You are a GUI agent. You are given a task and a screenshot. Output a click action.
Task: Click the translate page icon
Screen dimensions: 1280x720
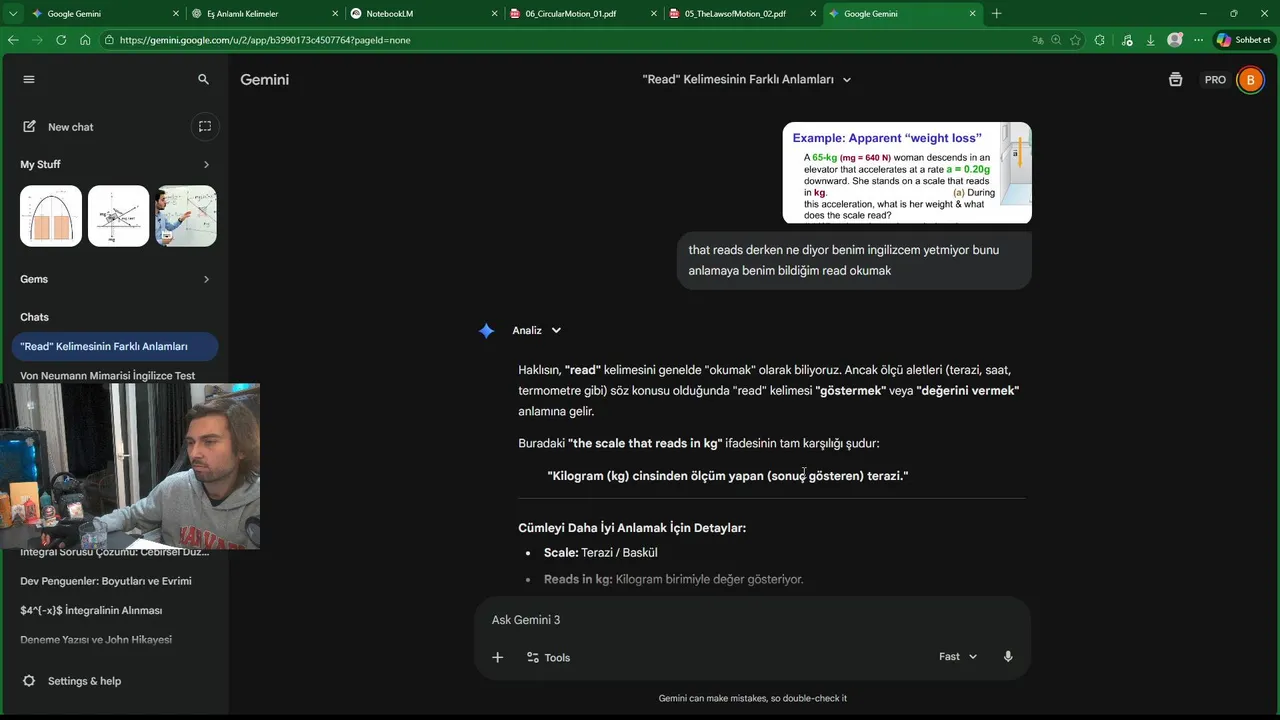(1038, 40)
